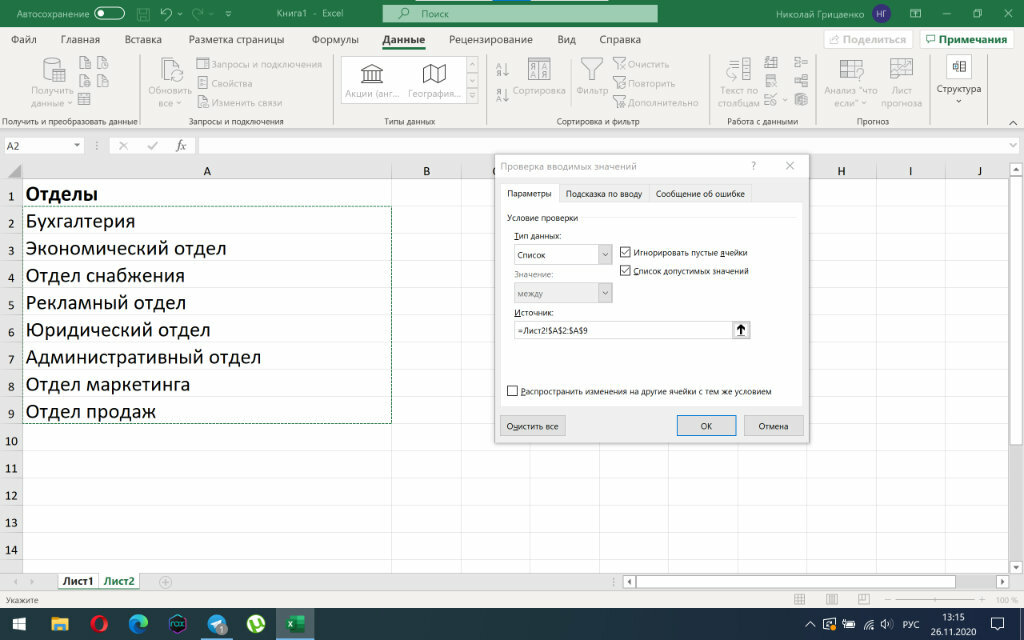The height and width of the screenshot is (640, 1024).
Task: Click the Источник range input field
Action: click(x=623, y=330)
